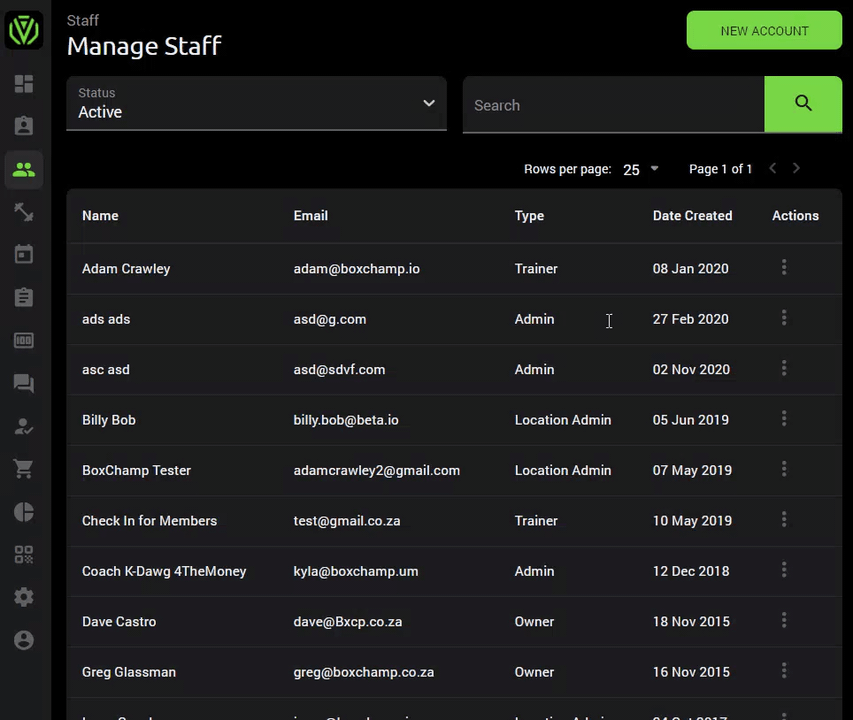Open actions menu for Check In for Members
The height and width of the screenshot is (720, 853).
[784, 519]
